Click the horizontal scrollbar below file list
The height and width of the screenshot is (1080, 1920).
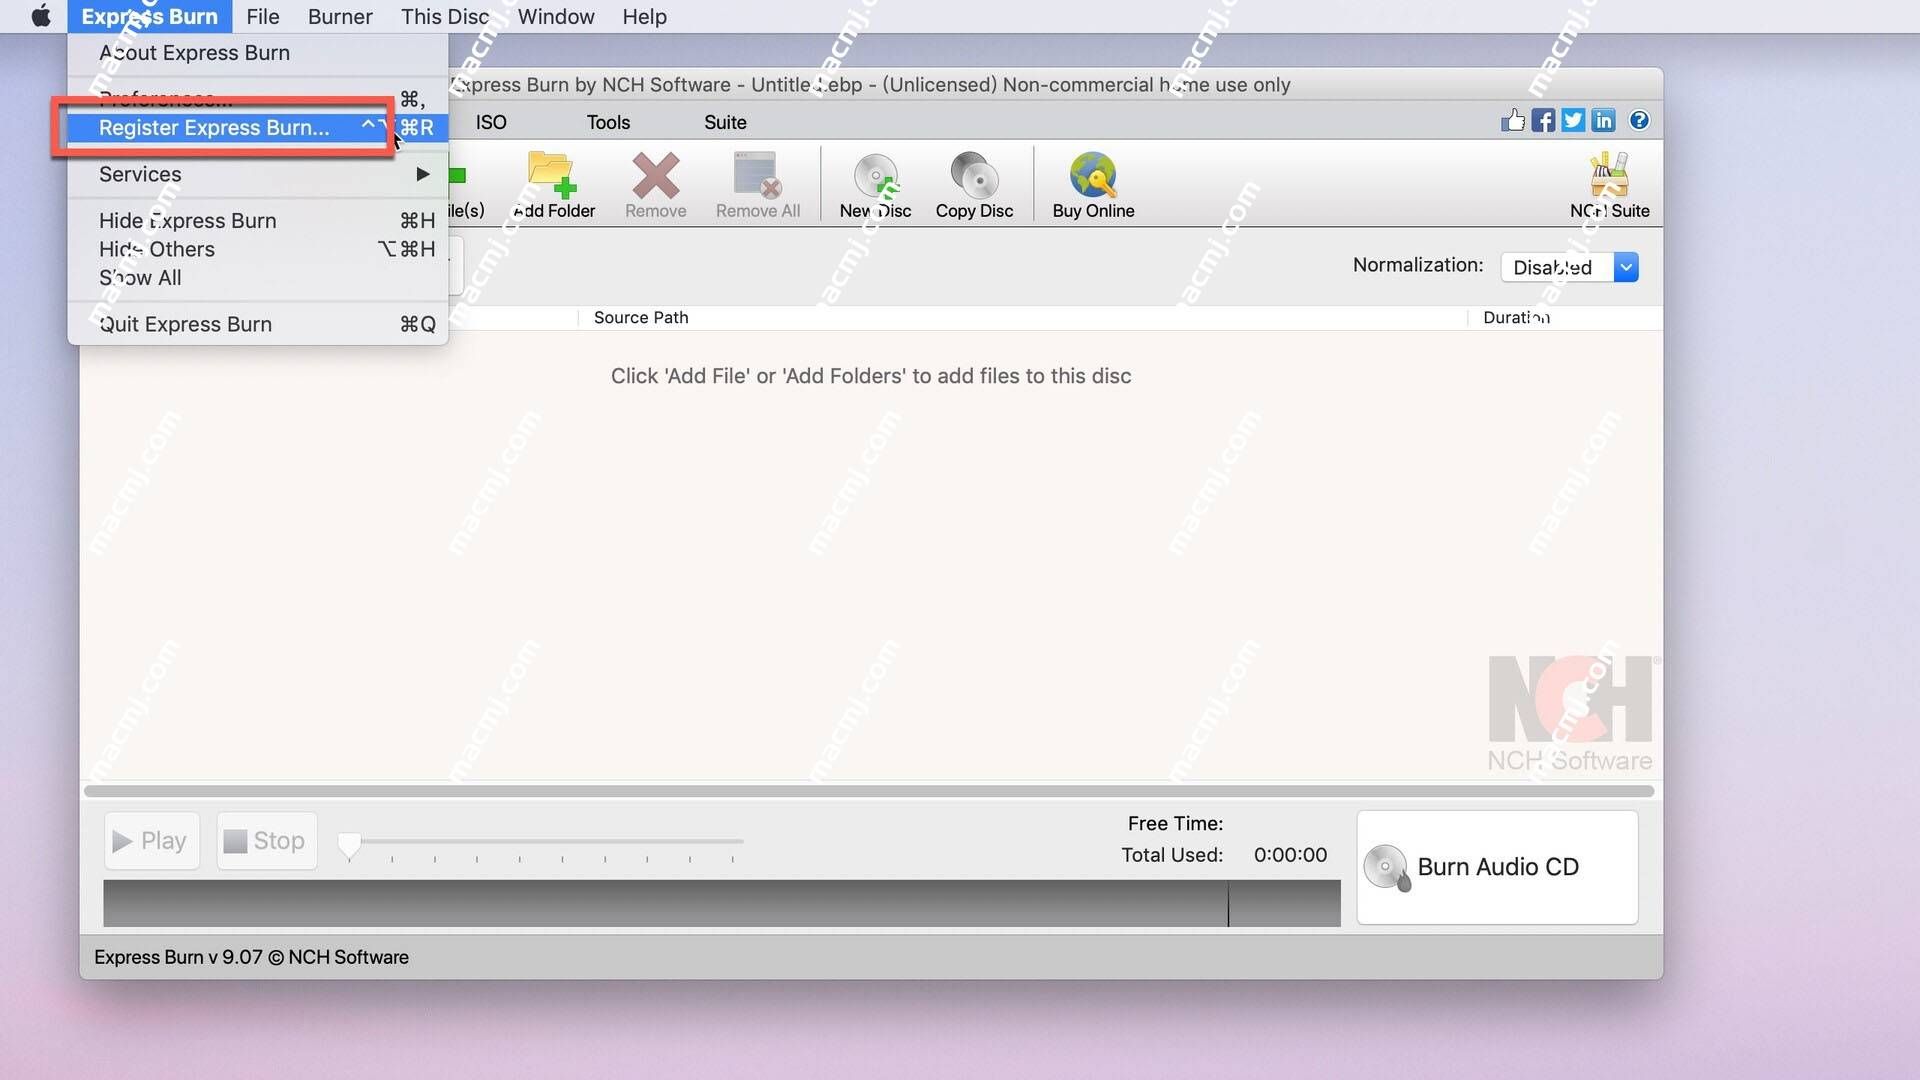[869, 791]
